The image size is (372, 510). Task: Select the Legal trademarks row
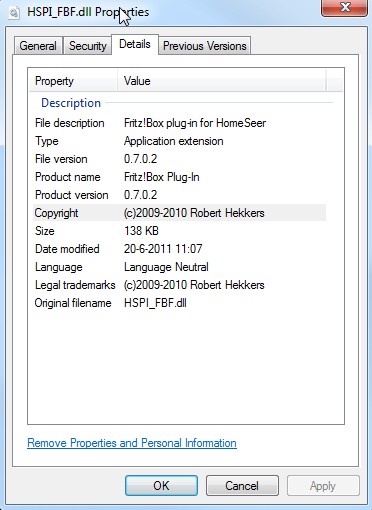(179, 285)
